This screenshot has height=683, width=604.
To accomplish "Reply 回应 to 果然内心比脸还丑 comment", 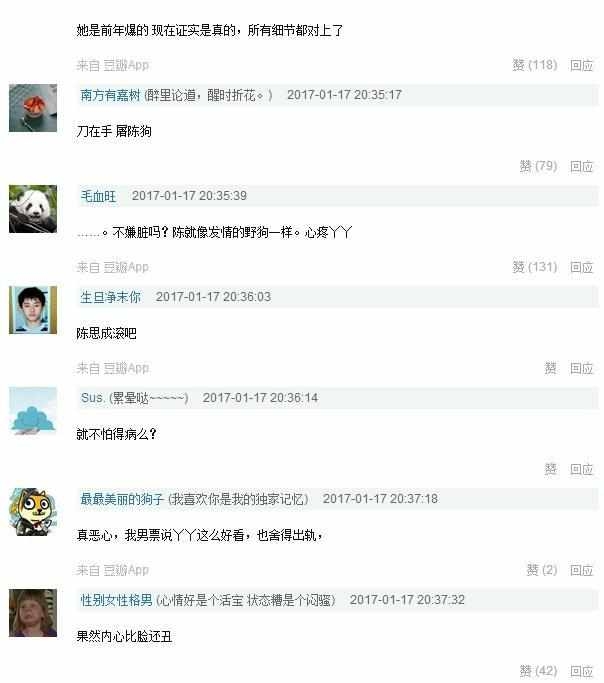I will 582,671.
